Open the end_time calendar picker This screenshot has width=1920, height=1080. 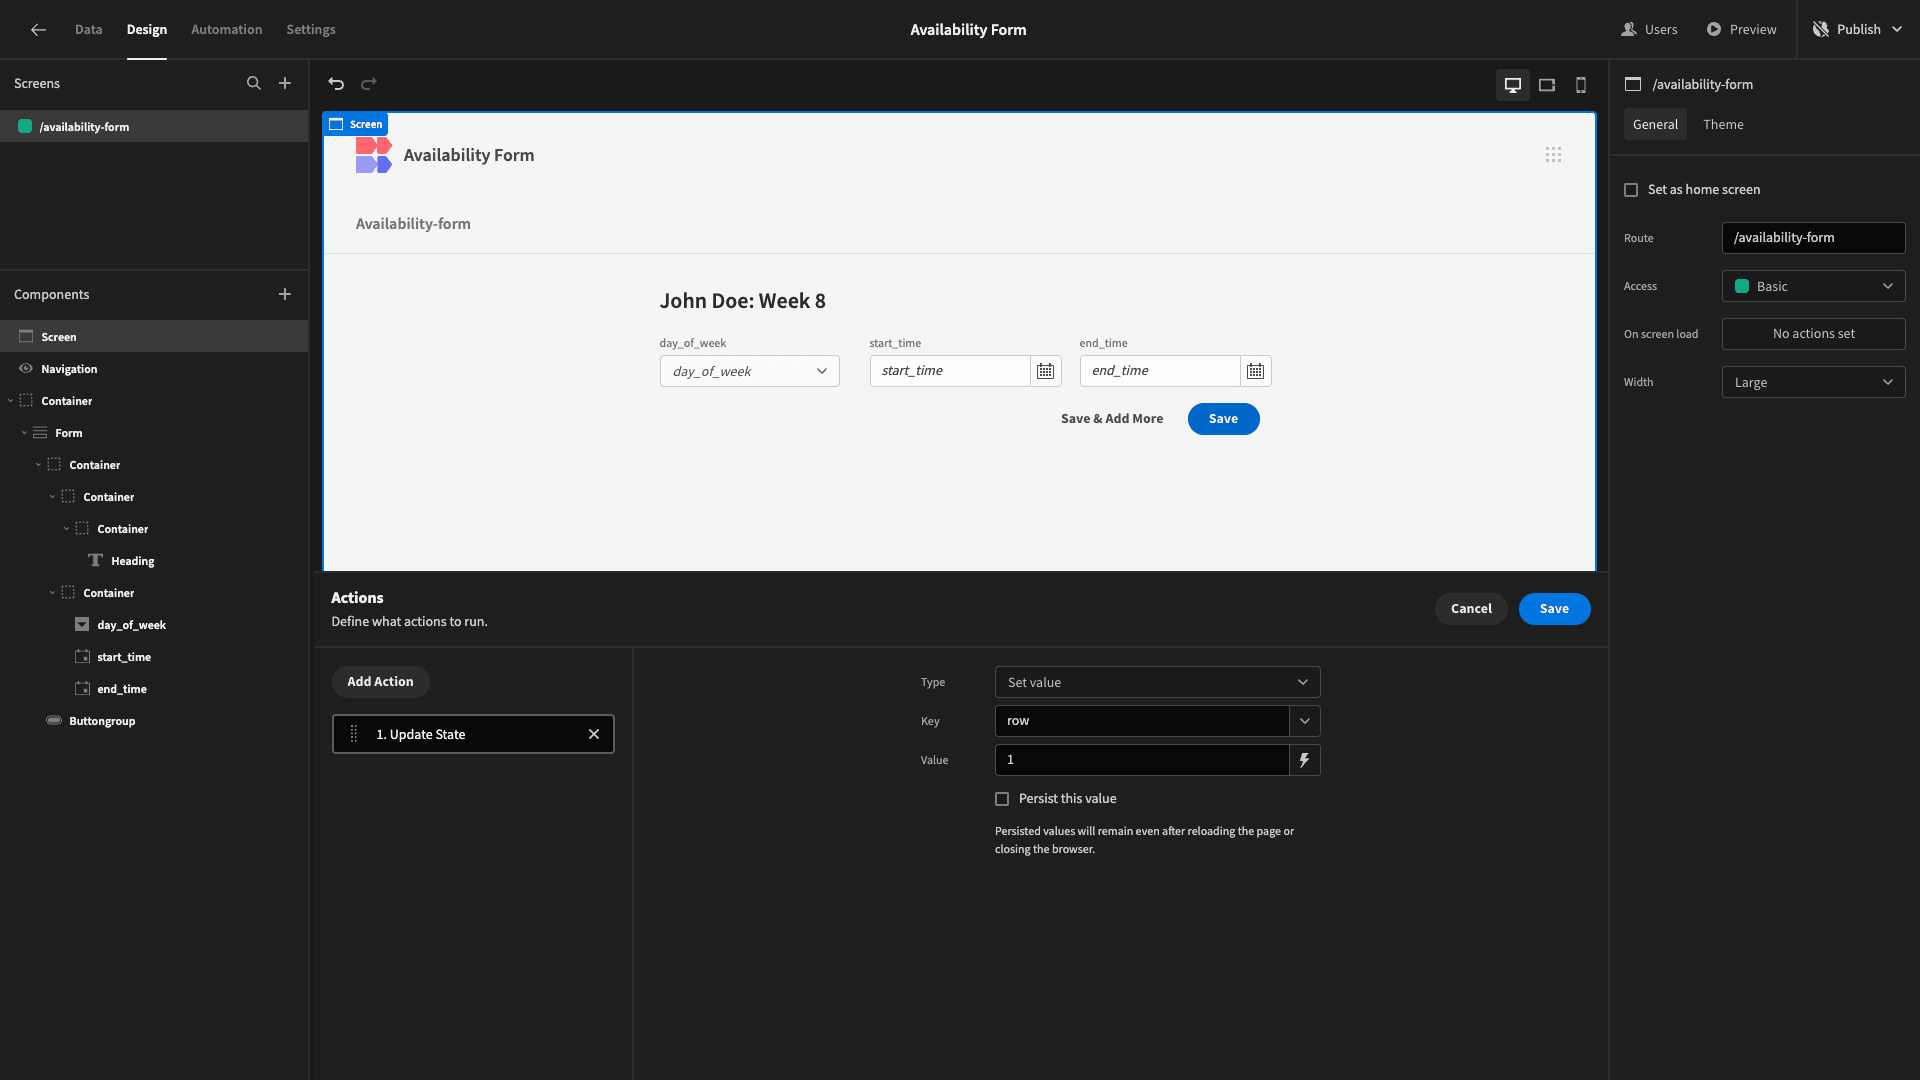[x=1255, y=371]
